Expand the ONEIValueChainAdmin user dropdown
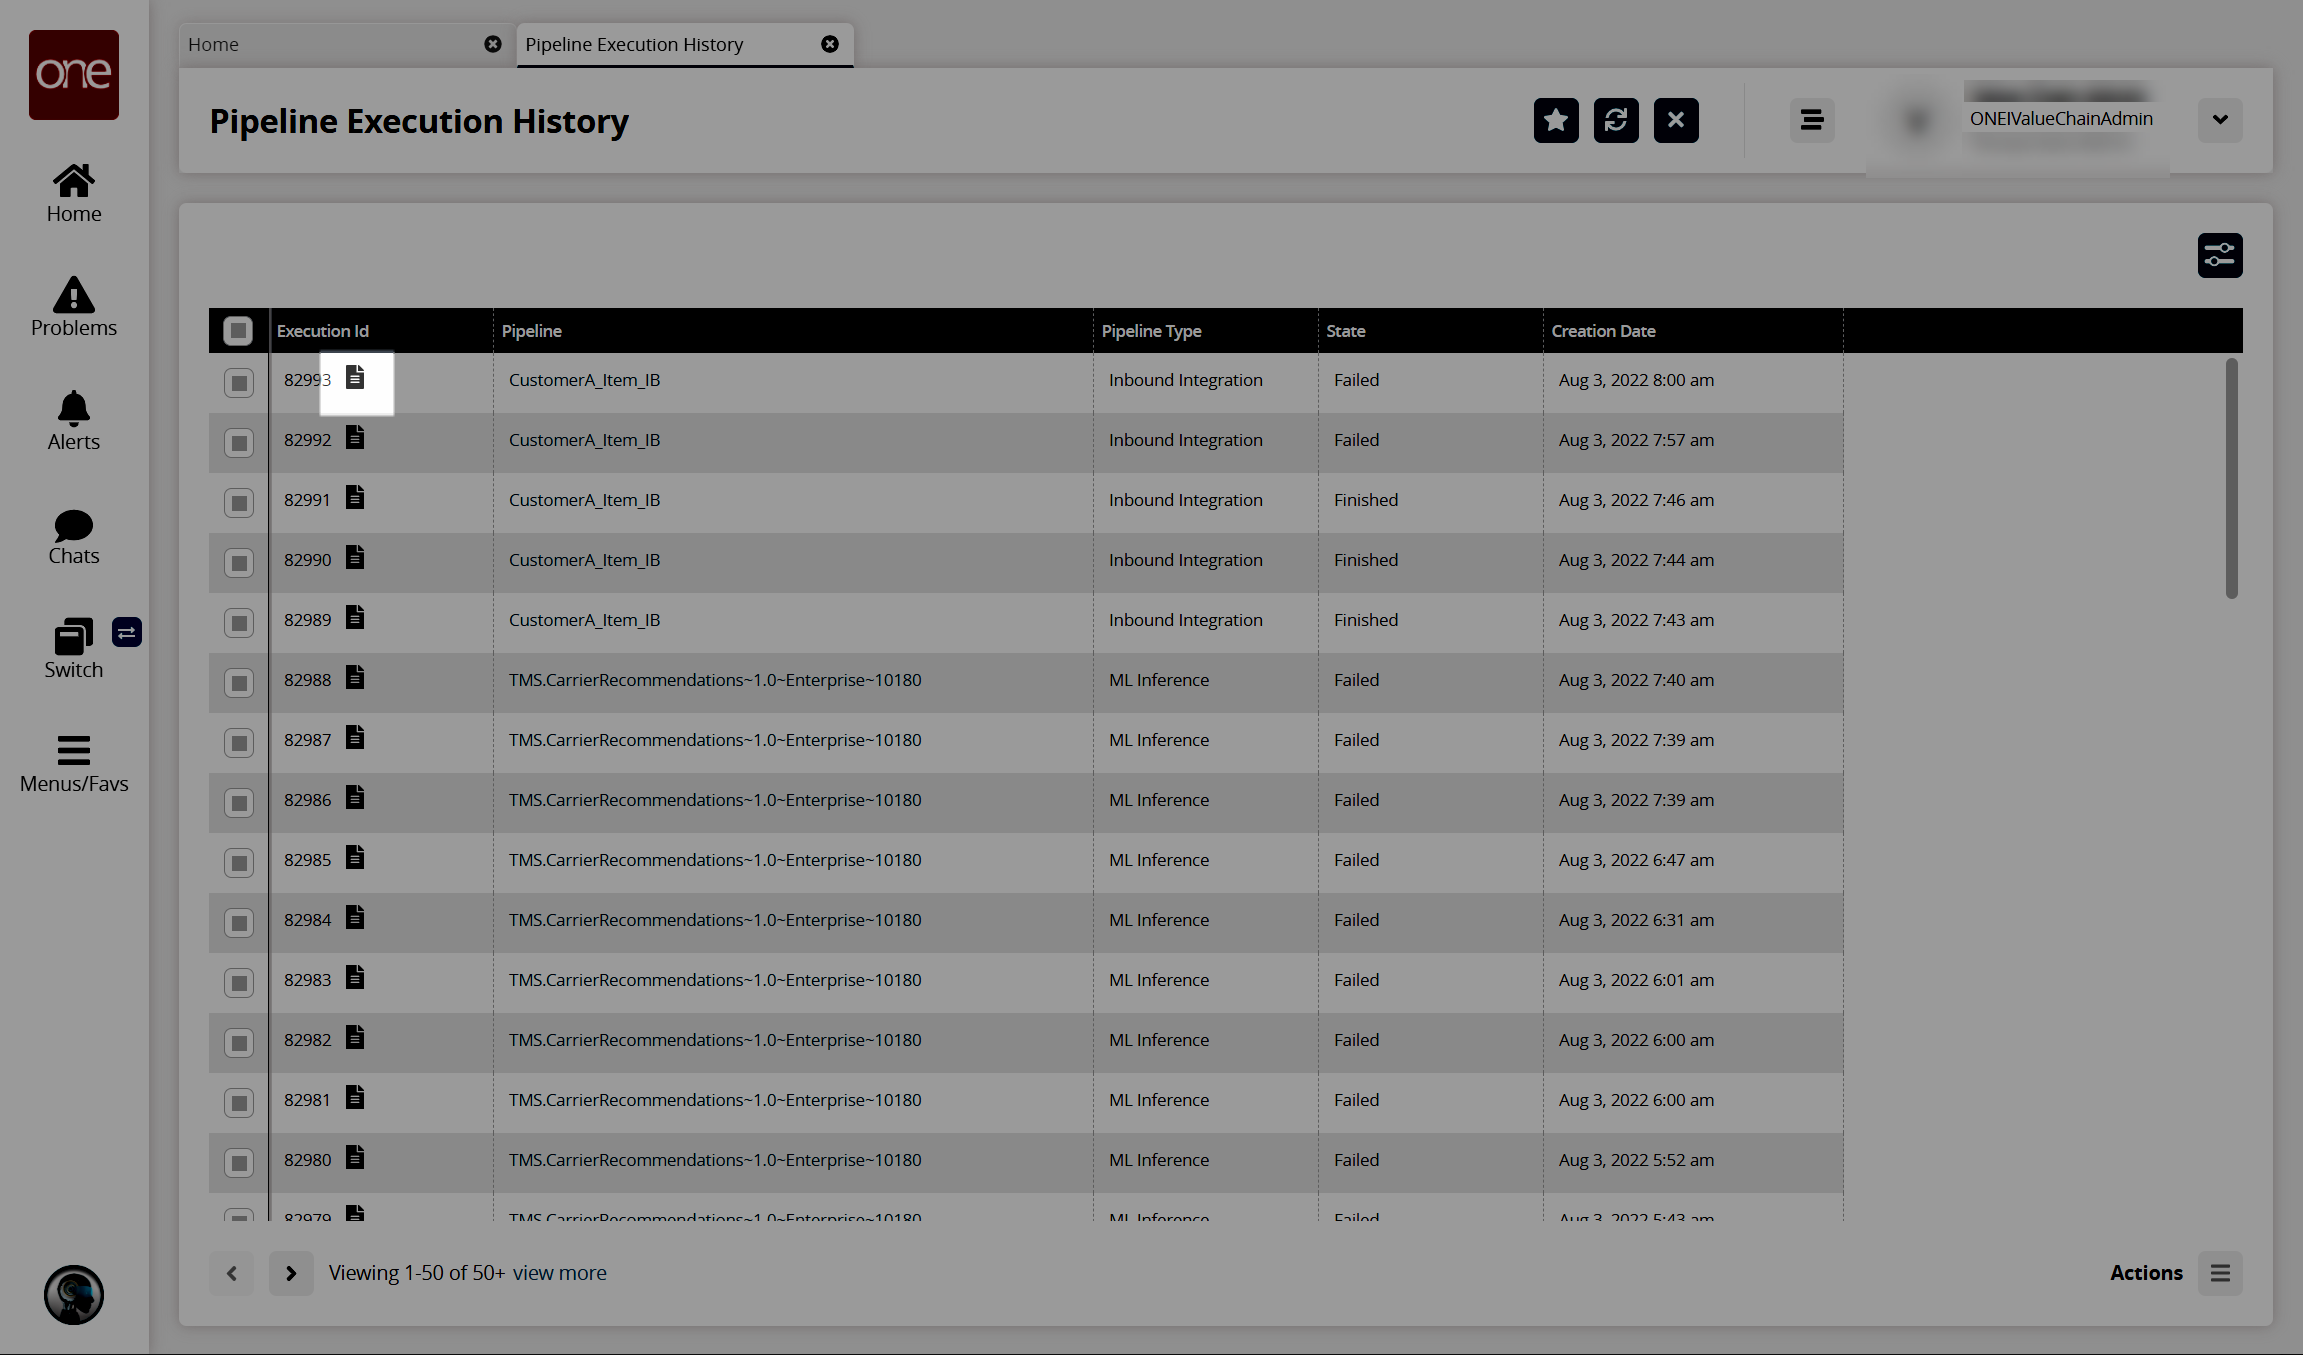The width and height of the screenshot is (2303, 1355). click(2219, 120)
